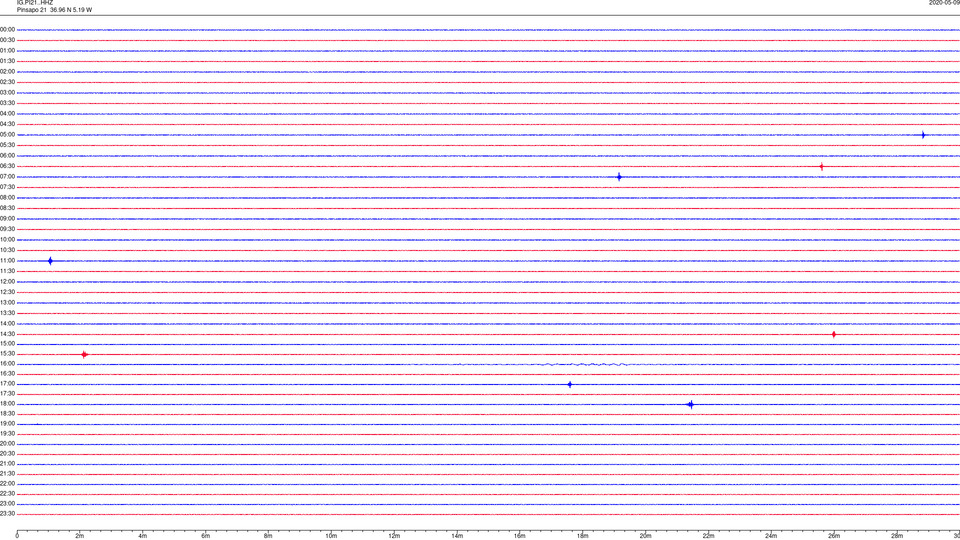Select the blue event spike on the 17:00 trace
The height and width of the screenshot is (540, 960).
(570, 384)
